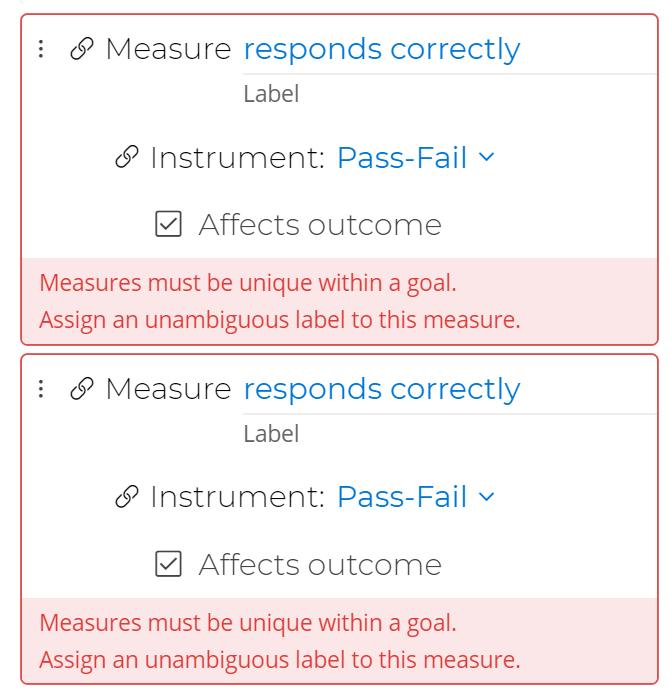Uncheck Affects outcome in the top measure
The height and width of the screenshot is (697, 671).
point(169,225)
